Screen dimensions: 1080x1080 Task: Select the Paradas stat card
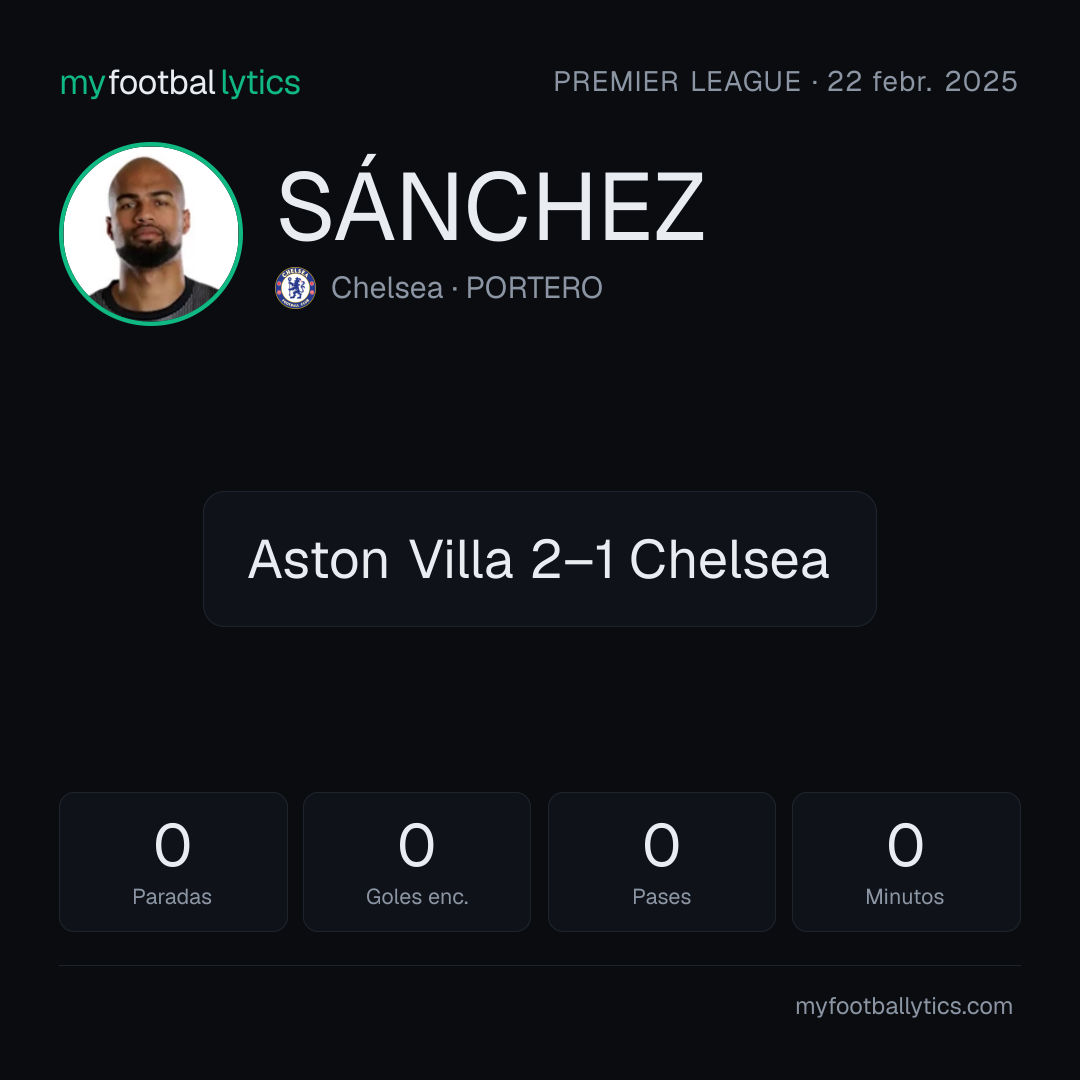click(x=173, y=862)
